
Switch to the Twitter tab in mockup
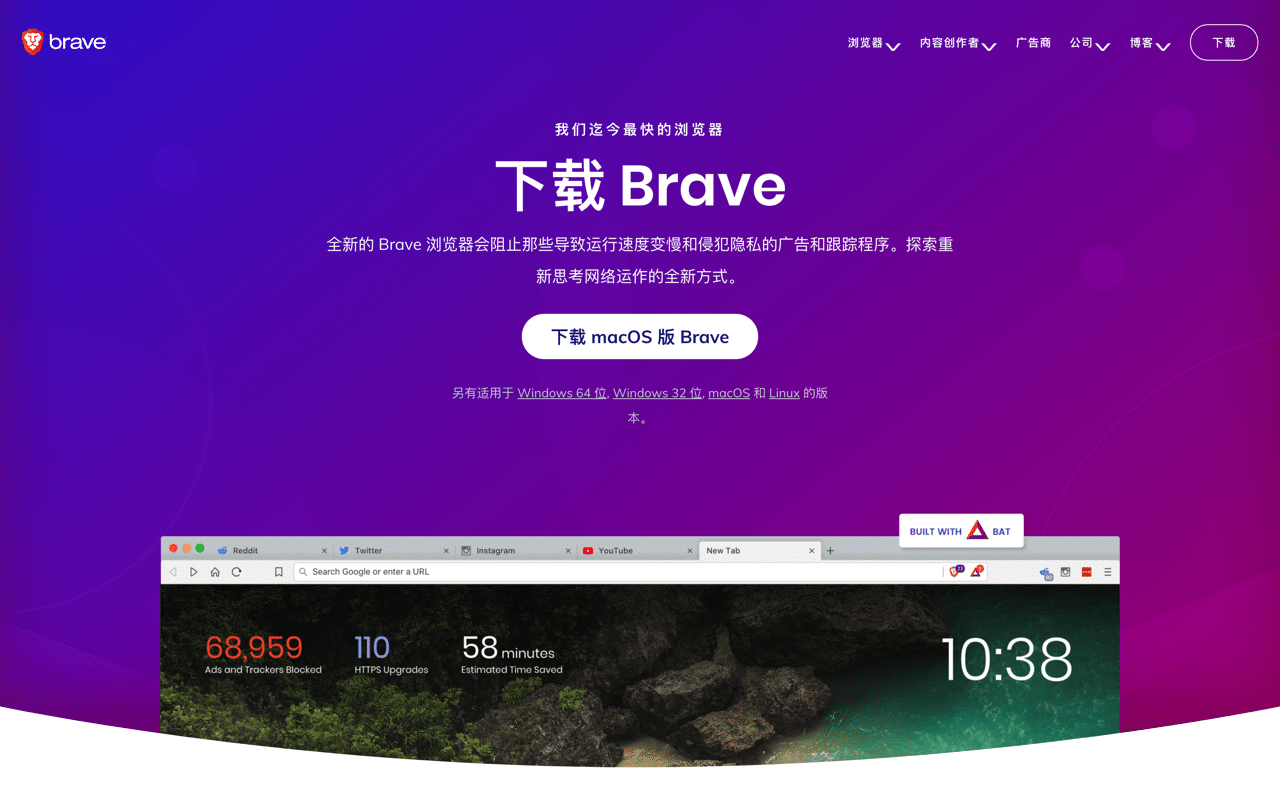tap(394, 550)
